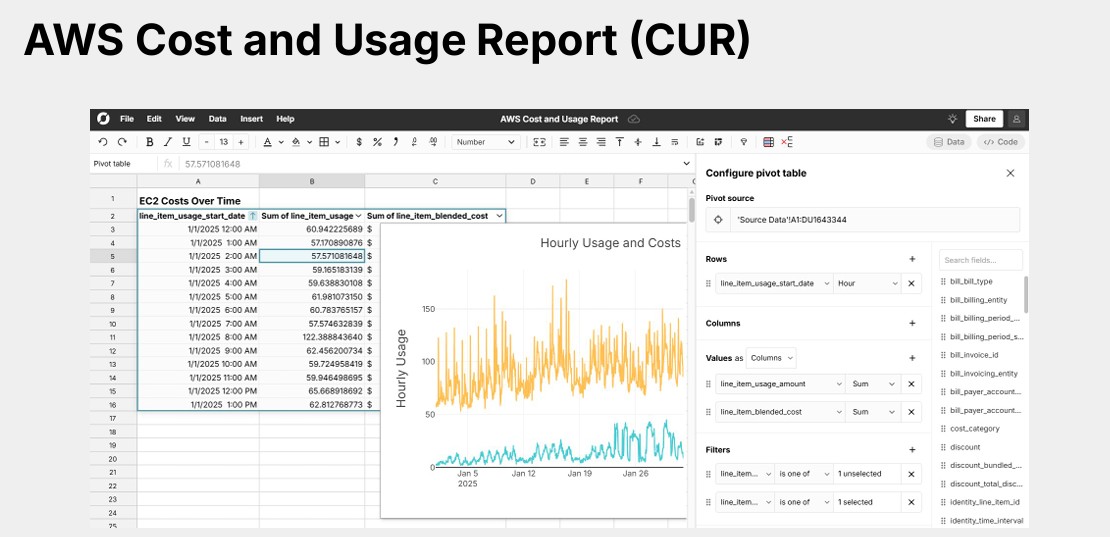Remove the line_item_blended_cost value field
This screenshot has height=537, width=1110.
click(x=911, y=412)
